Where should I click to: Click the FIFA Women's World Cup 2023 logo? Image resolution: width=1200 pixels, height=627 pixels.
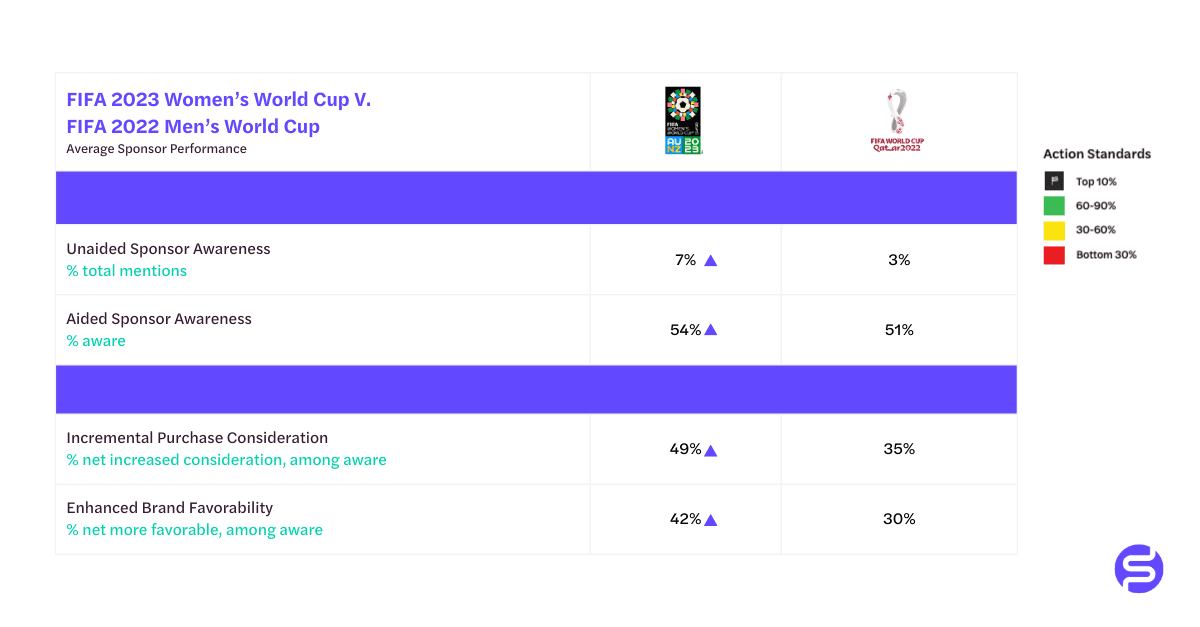pos(684,120)
